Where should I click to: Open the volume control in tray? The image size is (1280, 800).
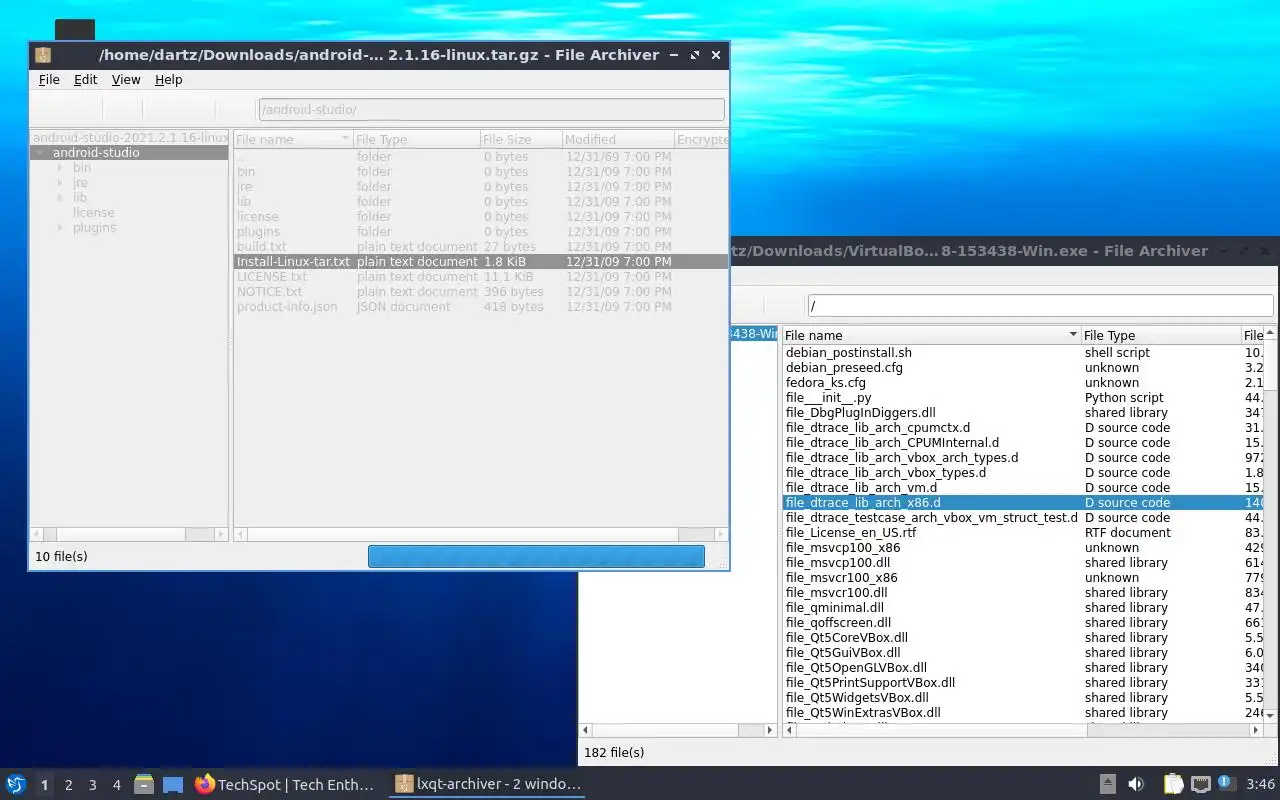click(x=1136, y=785)
